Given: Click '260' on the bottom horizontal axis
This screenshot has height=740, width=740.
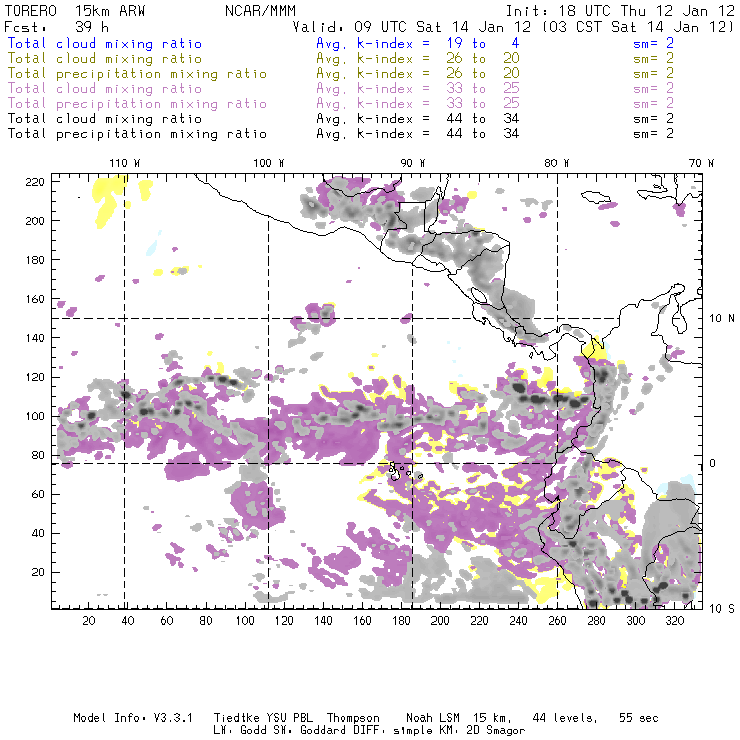Looking at the screenshot, I should coord(557,621).
